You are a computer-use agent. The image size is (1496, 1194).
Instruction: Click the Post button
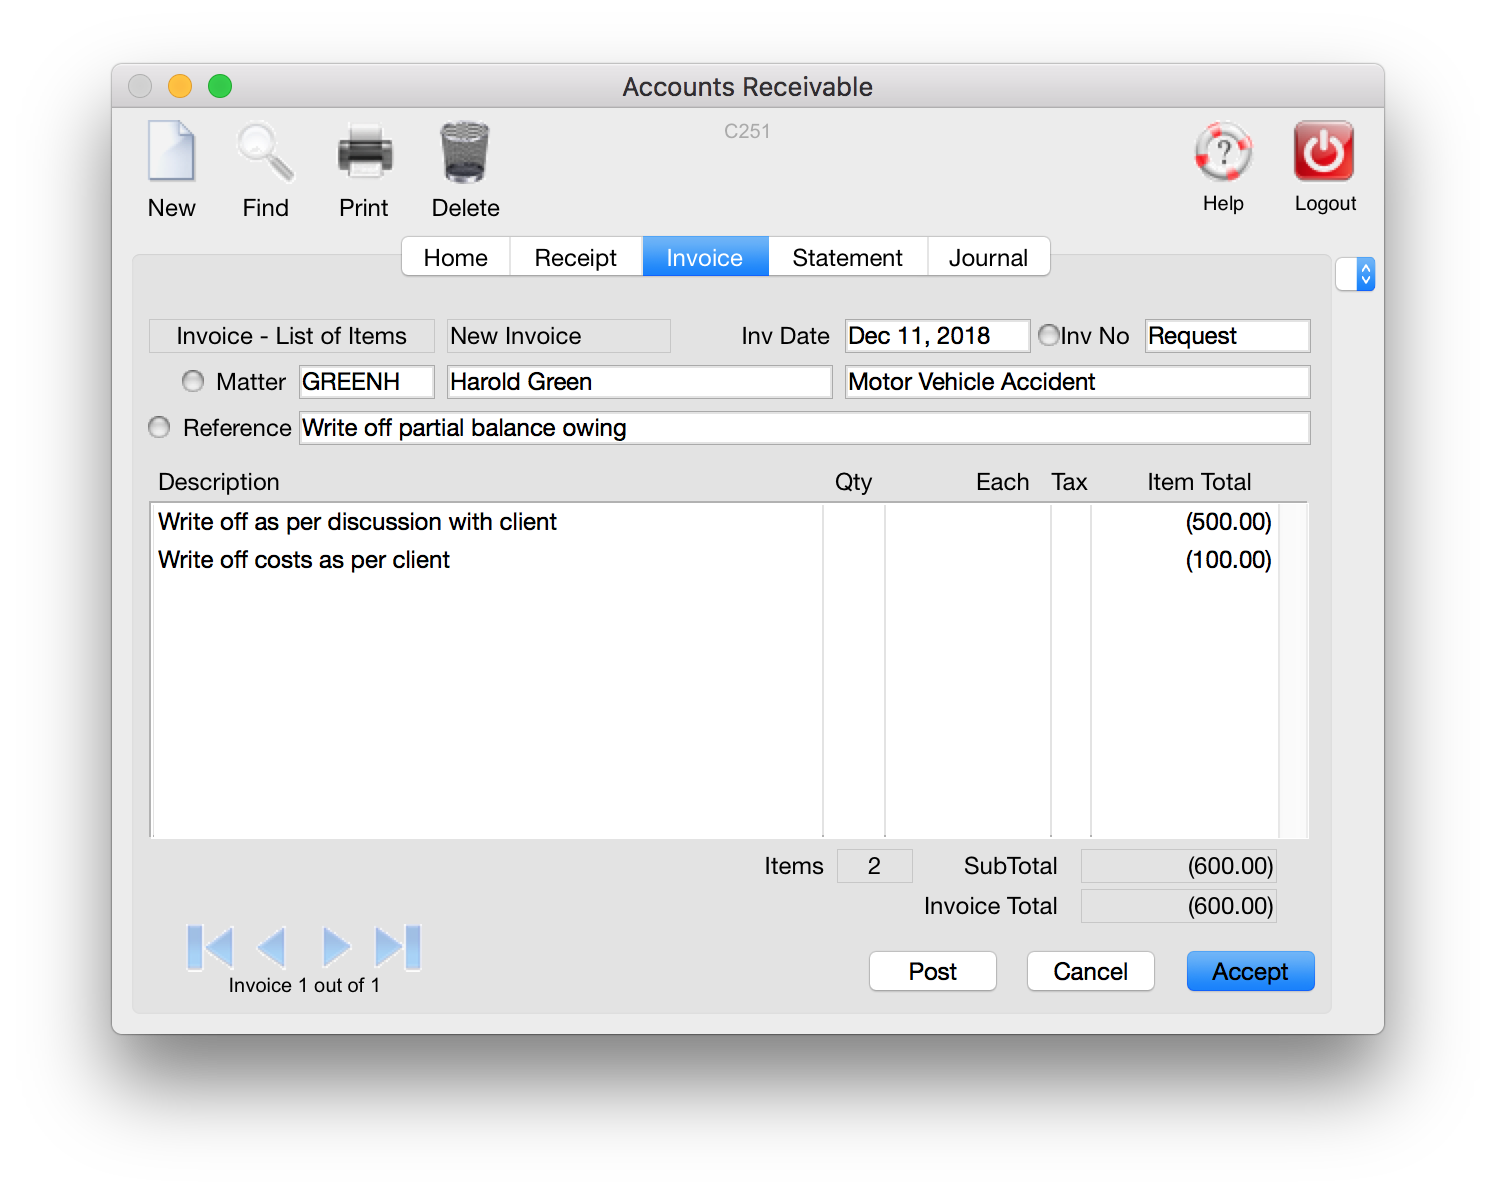click(933, 971)
